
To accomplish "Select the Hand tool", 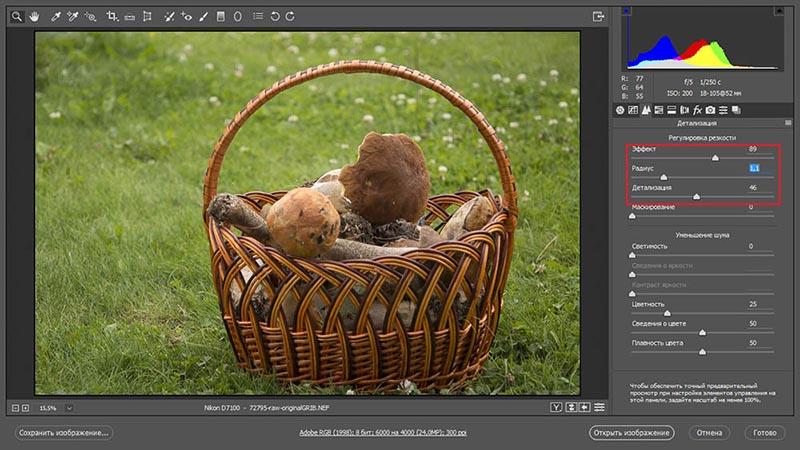I will (x=34, y=16).
